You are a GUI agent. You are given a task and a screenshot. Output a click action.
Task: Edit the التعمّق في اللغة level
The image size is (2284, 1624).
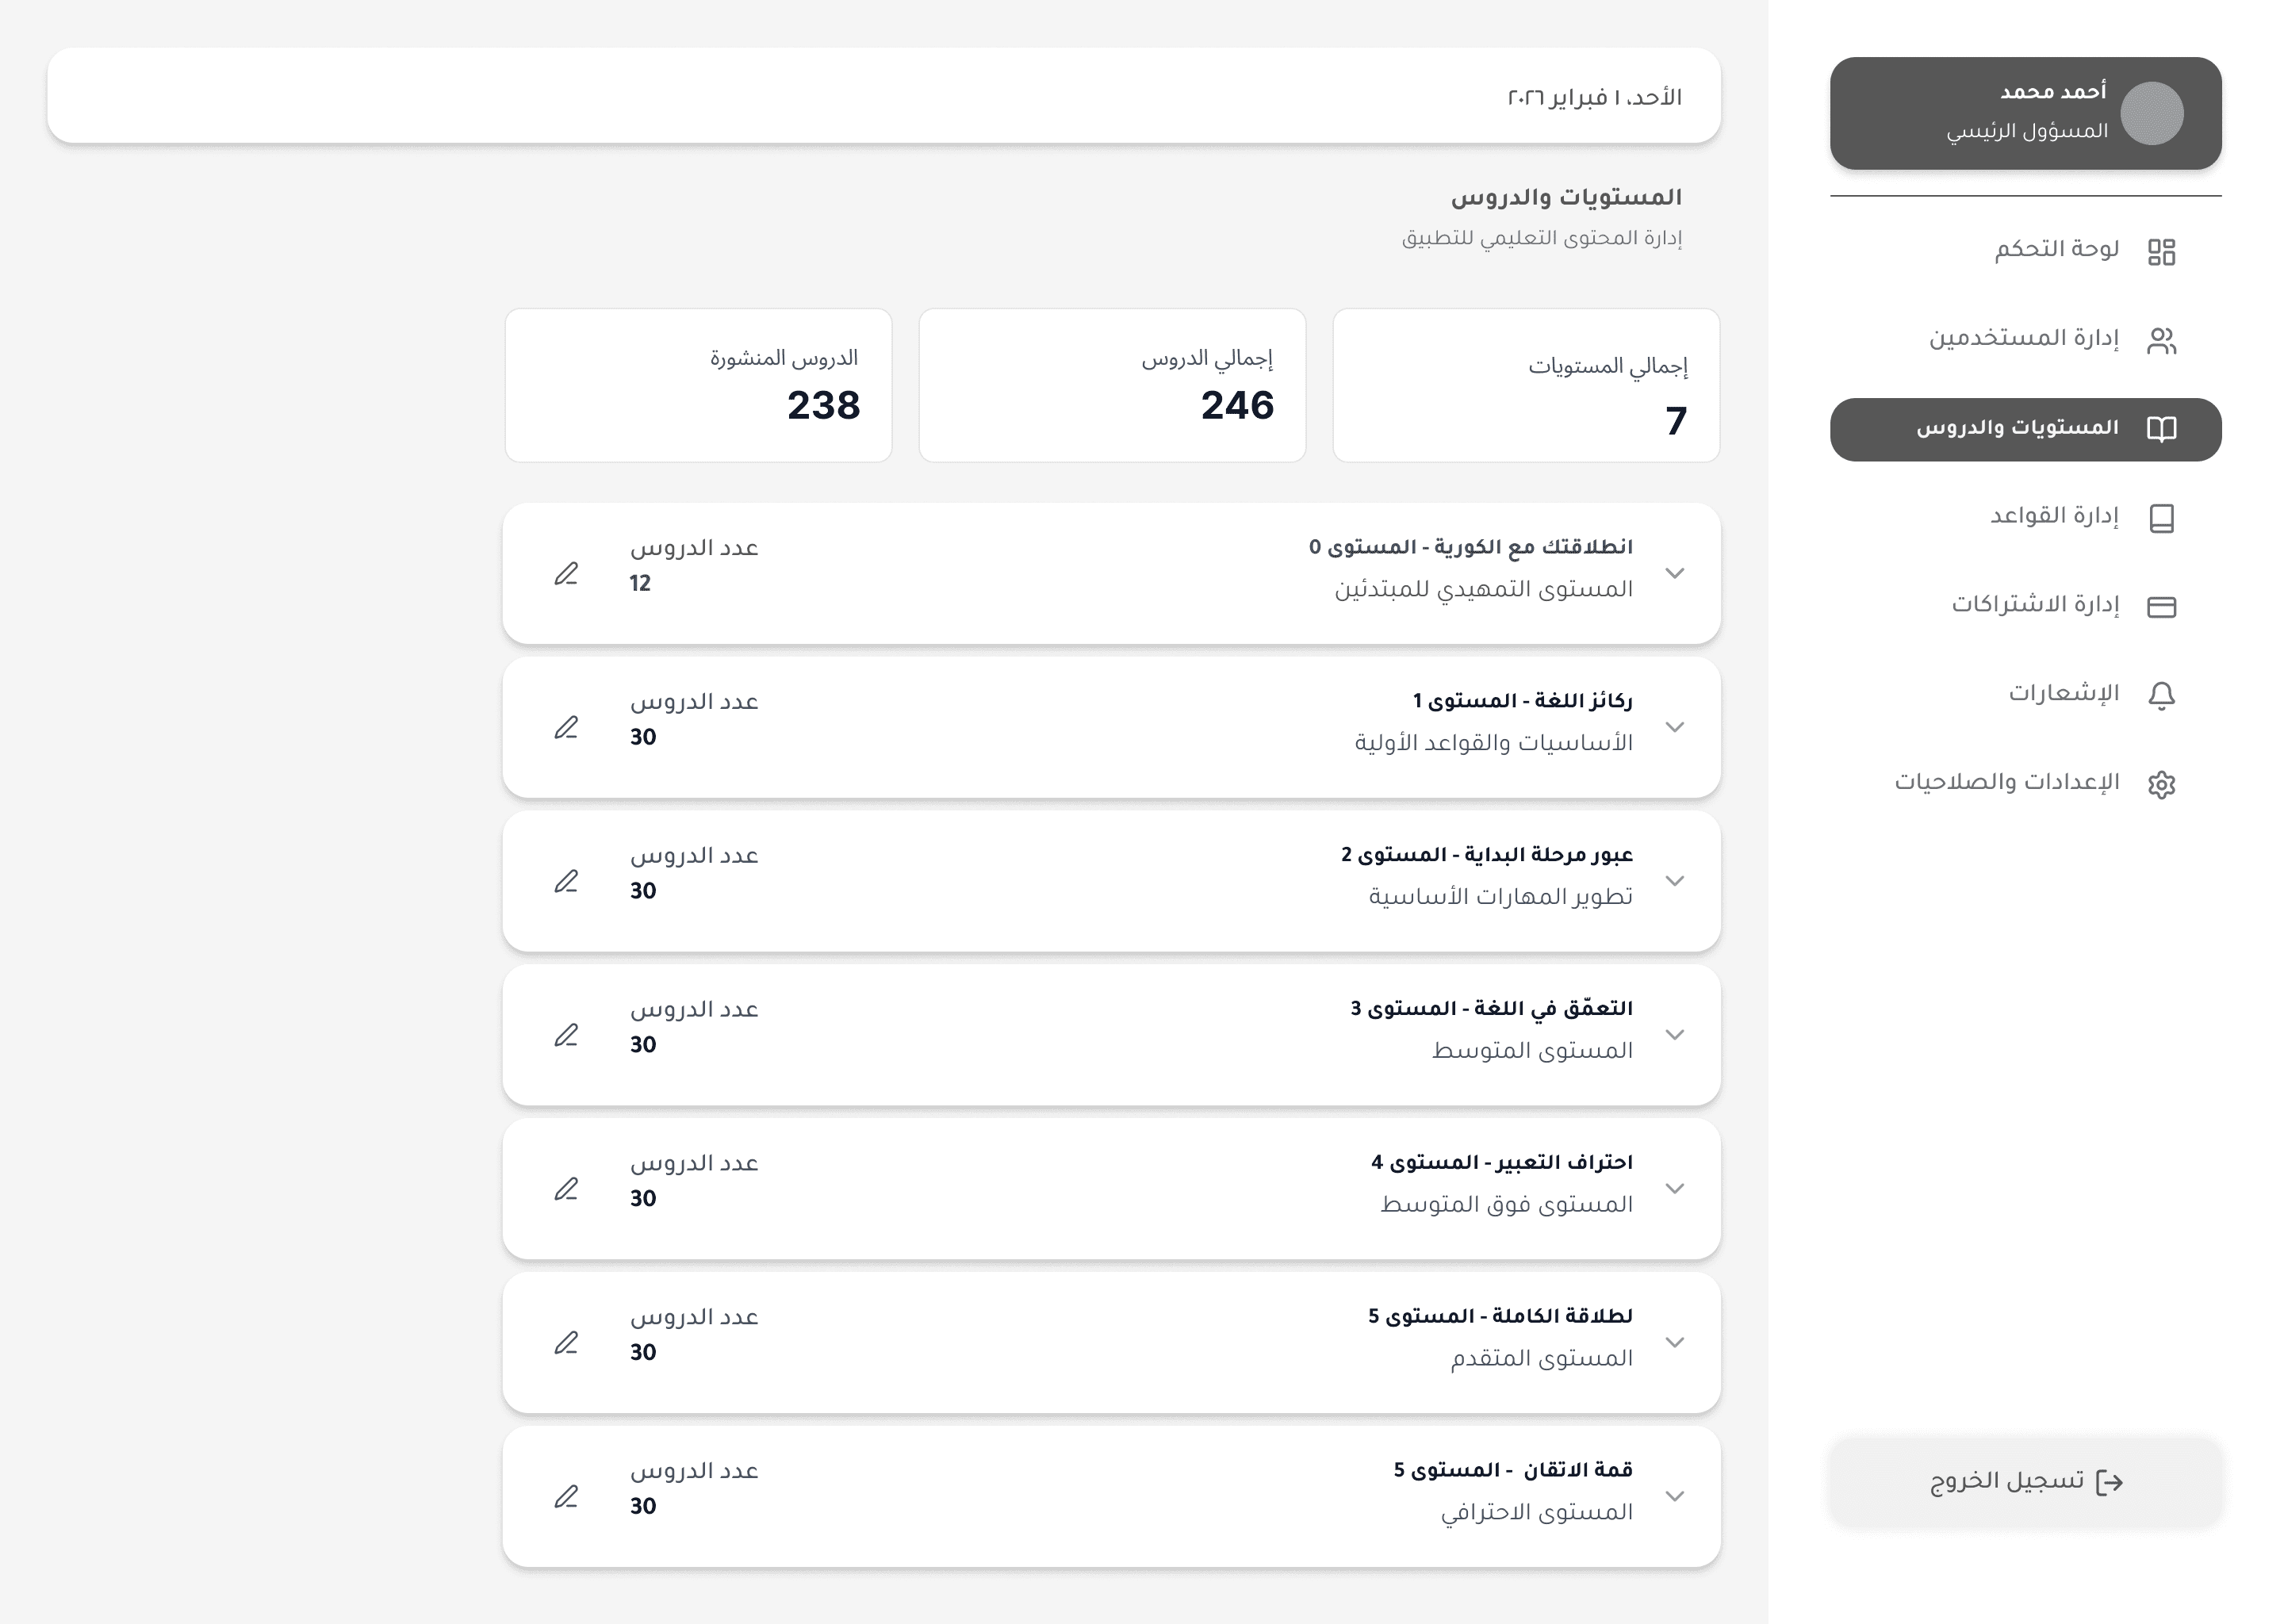click(566, 1035)
